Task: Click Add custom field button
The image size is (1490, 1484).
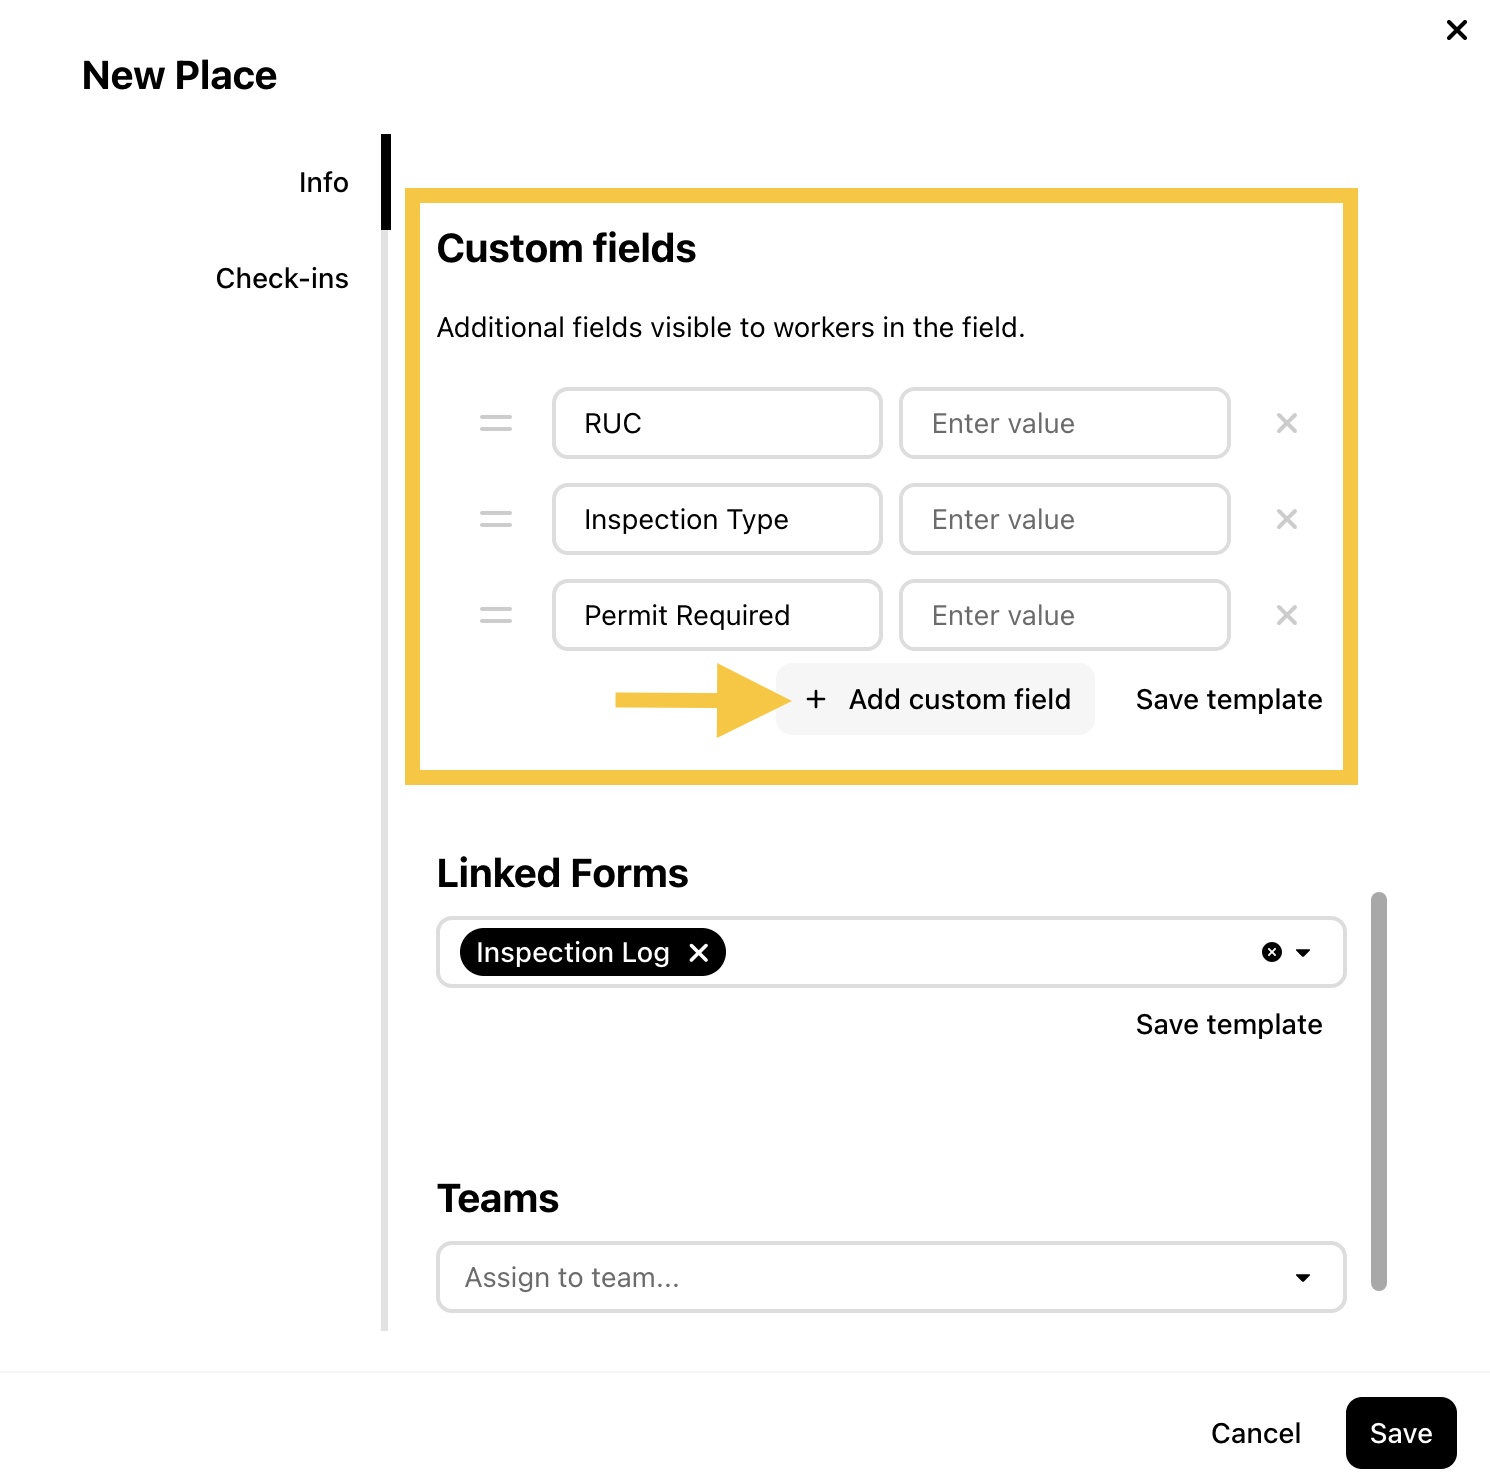Action: 936,699
